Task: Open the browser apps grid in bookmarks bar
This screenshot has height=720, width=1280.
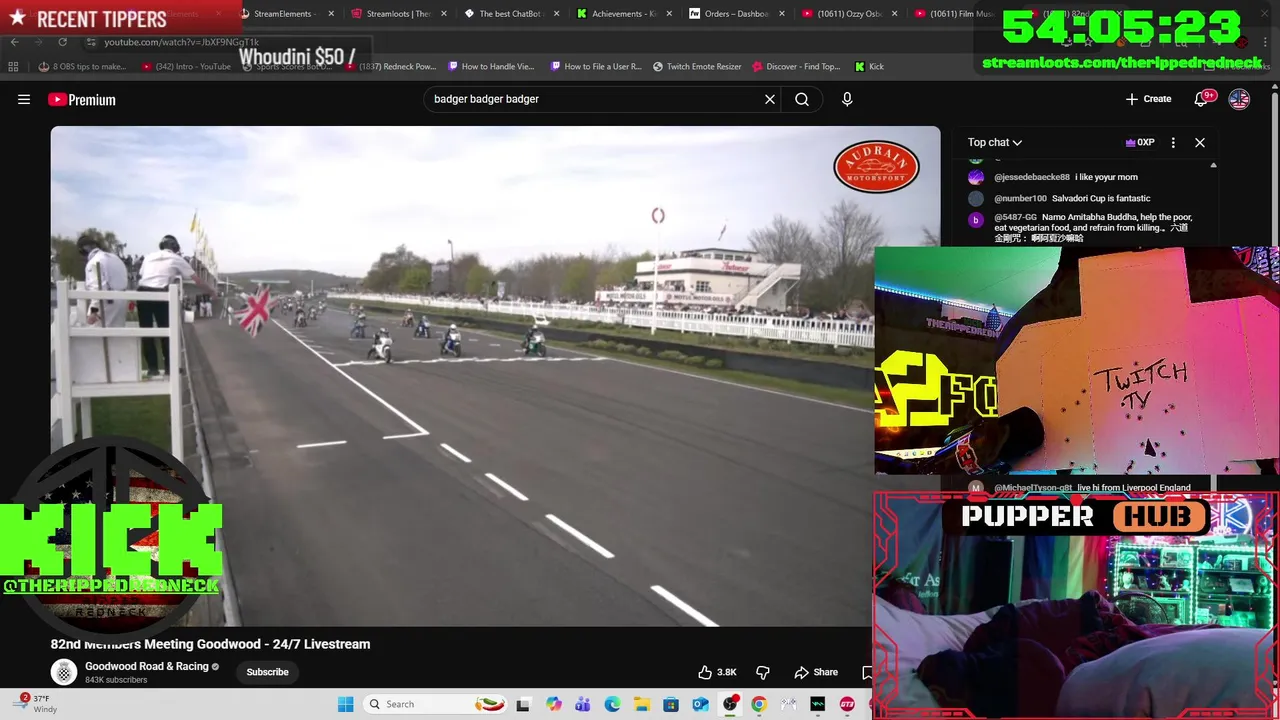Action: coord(13,66)
